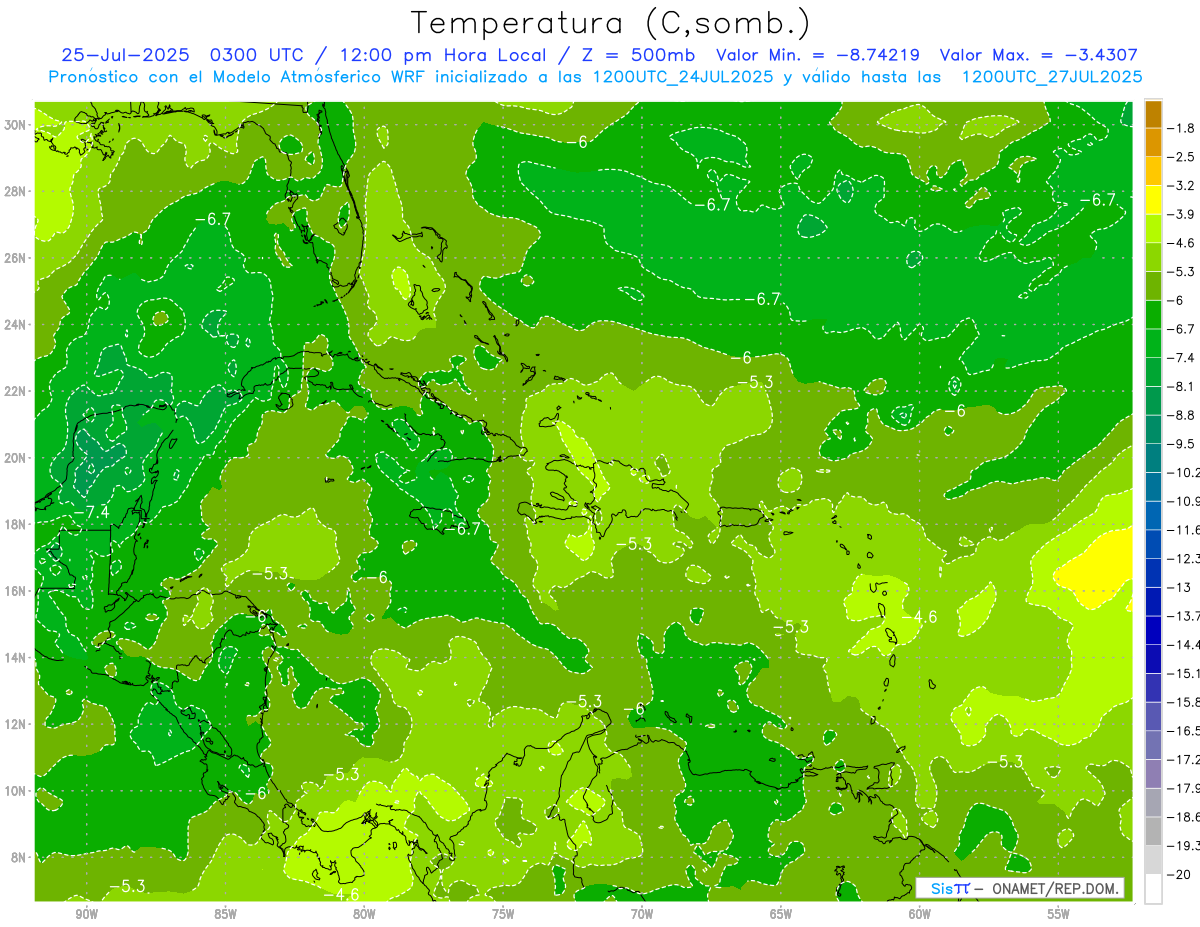
Task: Click the '10N' latitude axis label
Action: (15, 790)
